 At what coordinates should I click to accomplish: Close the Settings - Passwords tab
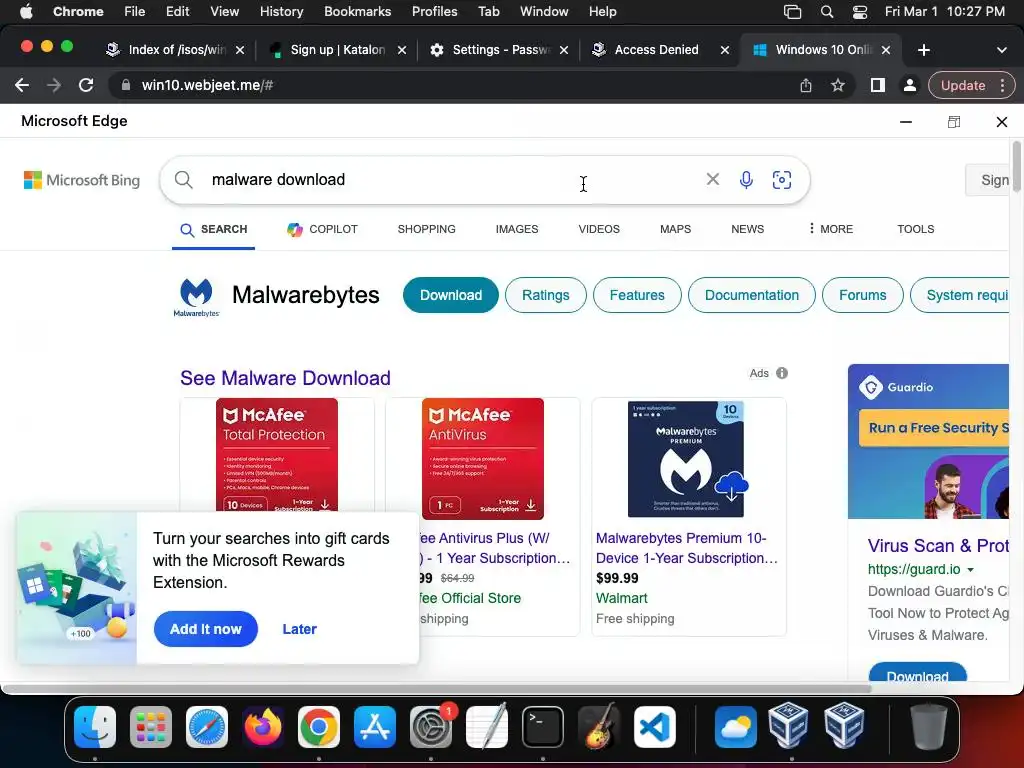pos(564,50)
